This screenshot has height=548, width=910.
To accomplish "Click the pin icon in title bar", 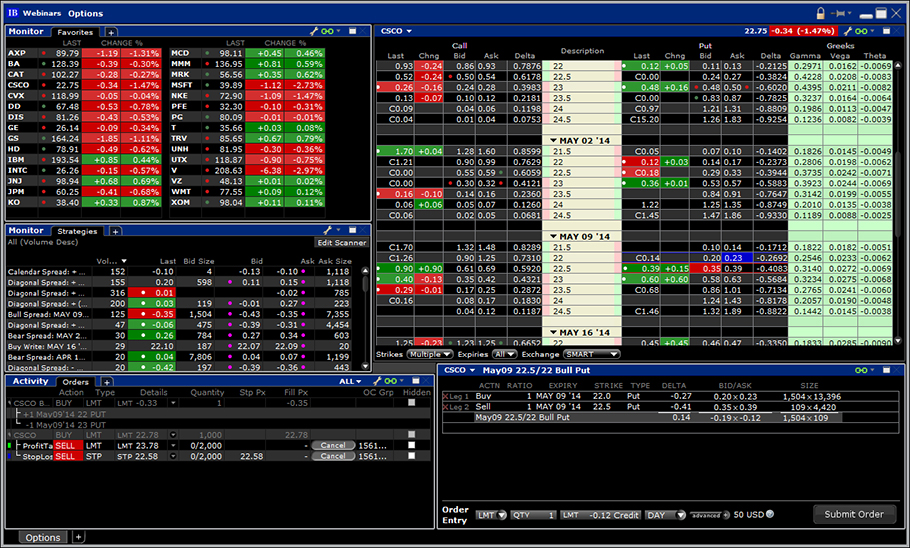I will coord(839,13).
